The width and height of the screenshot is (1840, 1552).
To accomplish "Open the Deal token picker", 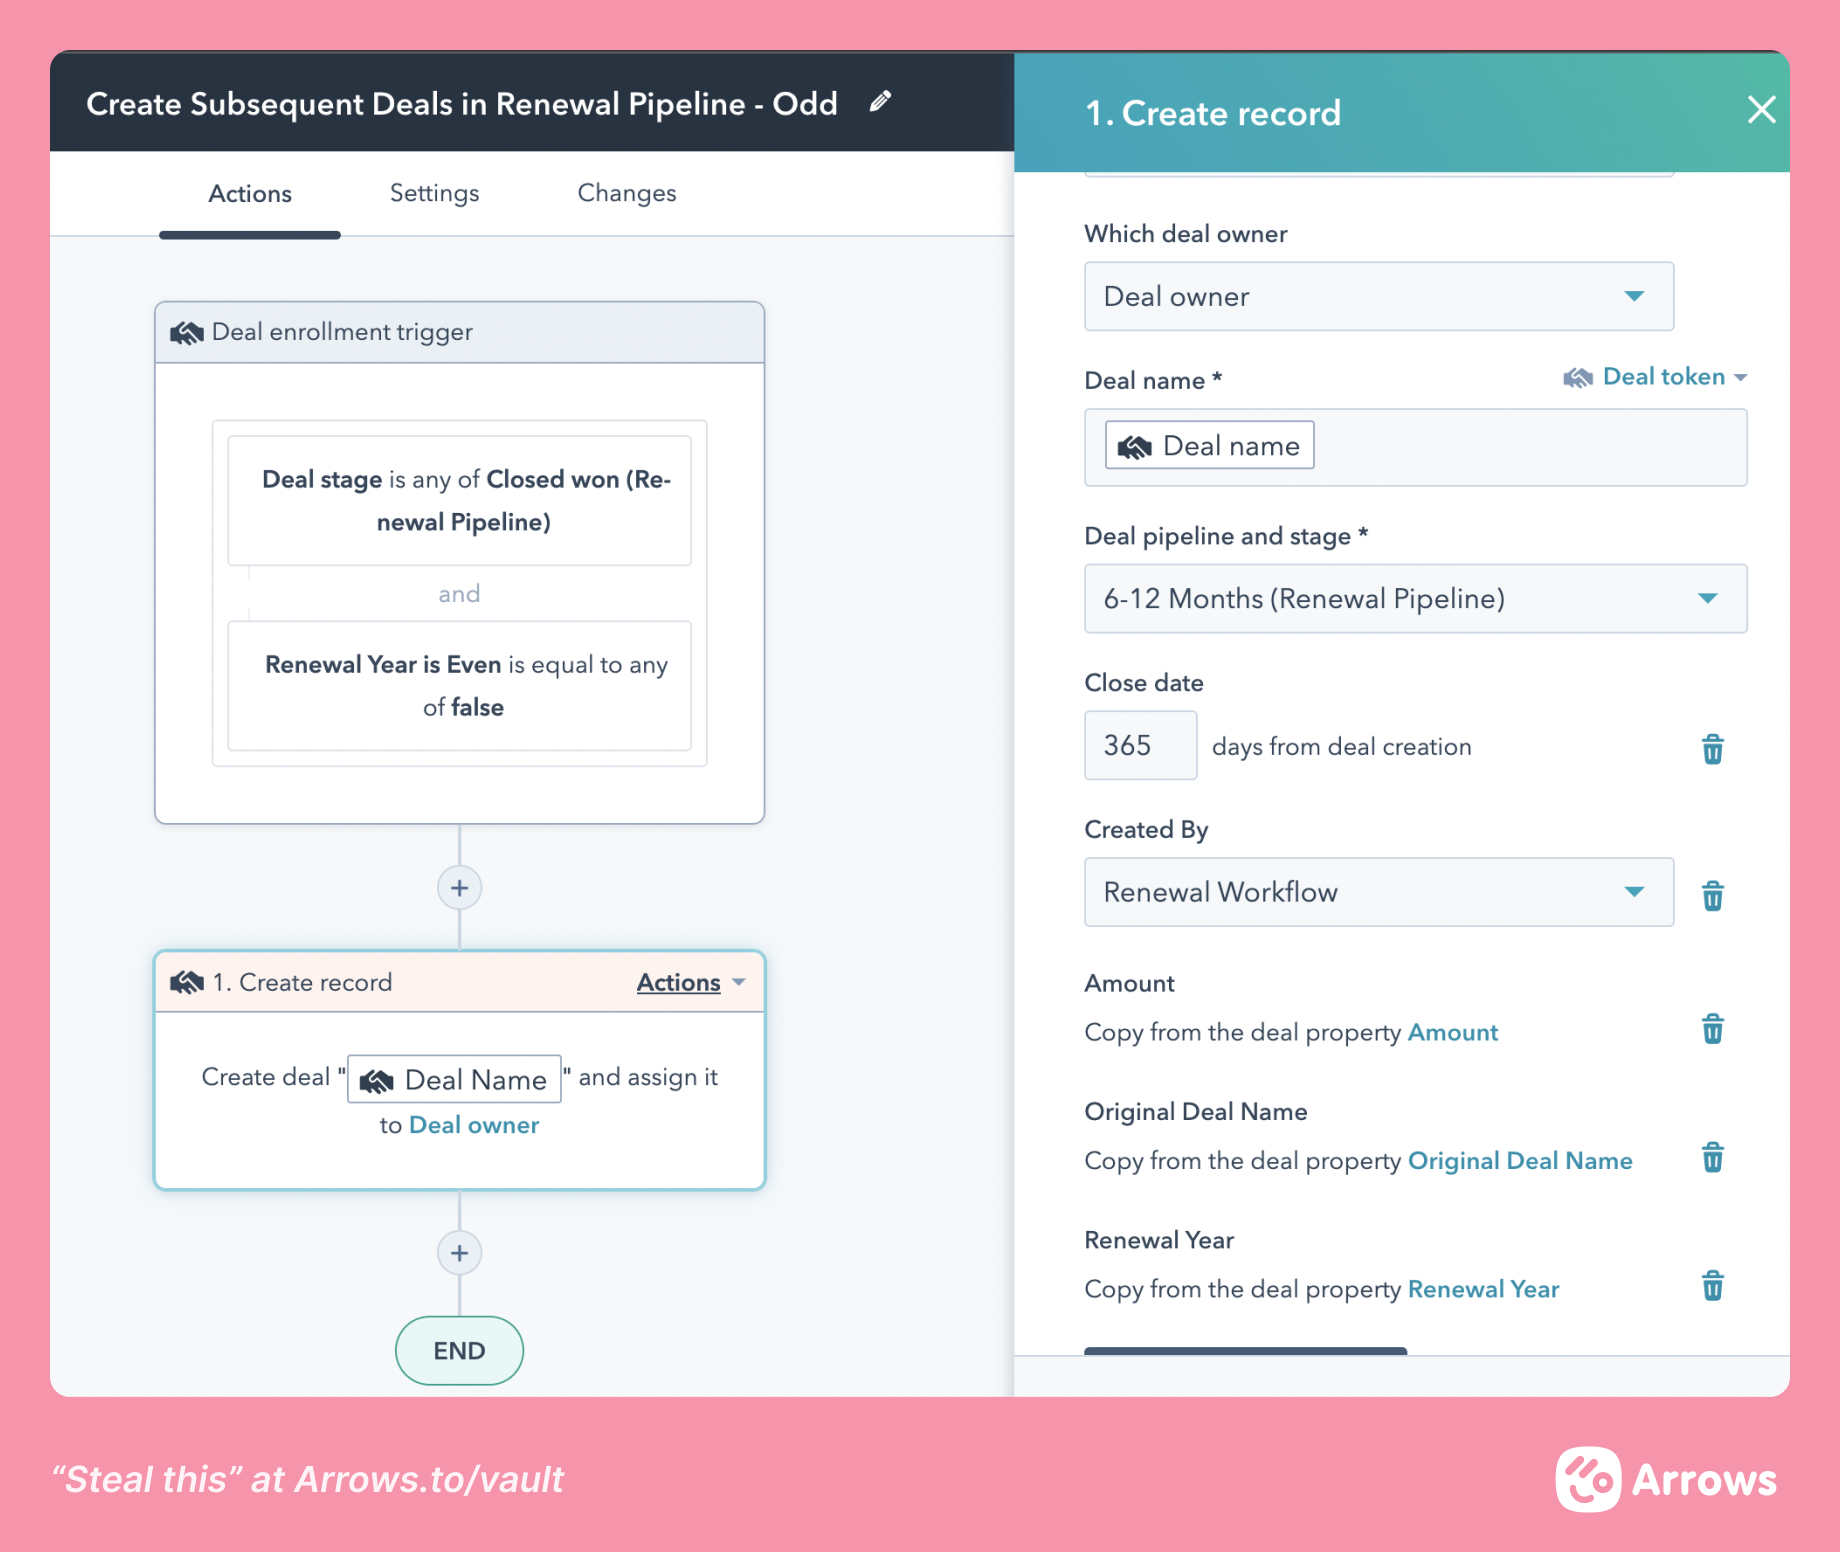I will click(1654, 377).
